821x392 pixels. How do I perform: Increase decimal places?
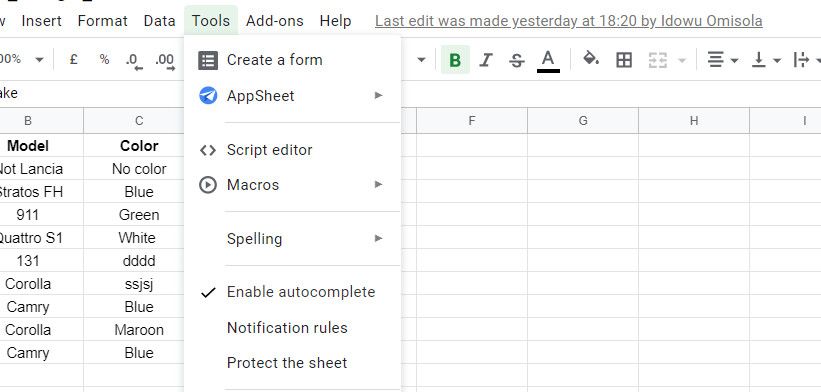click(x=165, y=61)
